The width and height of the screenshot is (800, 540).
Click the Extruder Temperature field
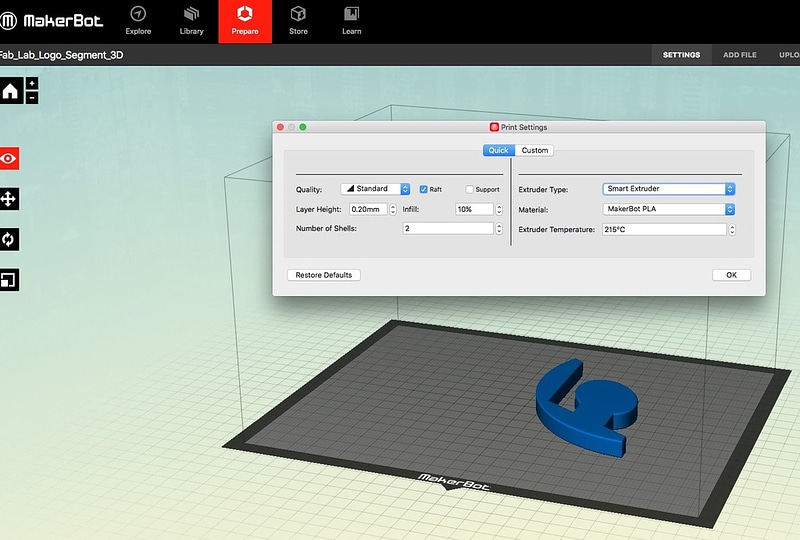click(664, 230)
